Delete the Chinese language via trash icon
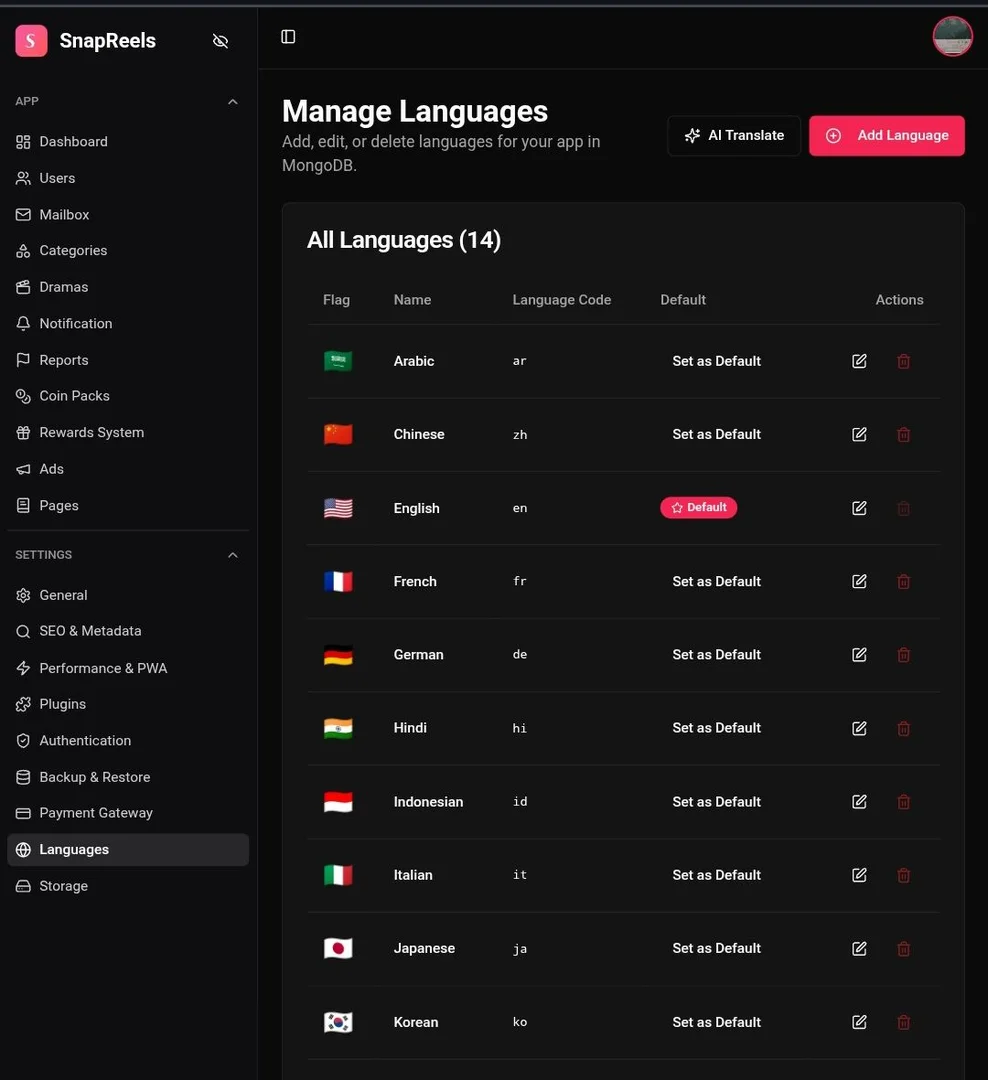This screenshot has width=988, height=1080. click(903, 435)
